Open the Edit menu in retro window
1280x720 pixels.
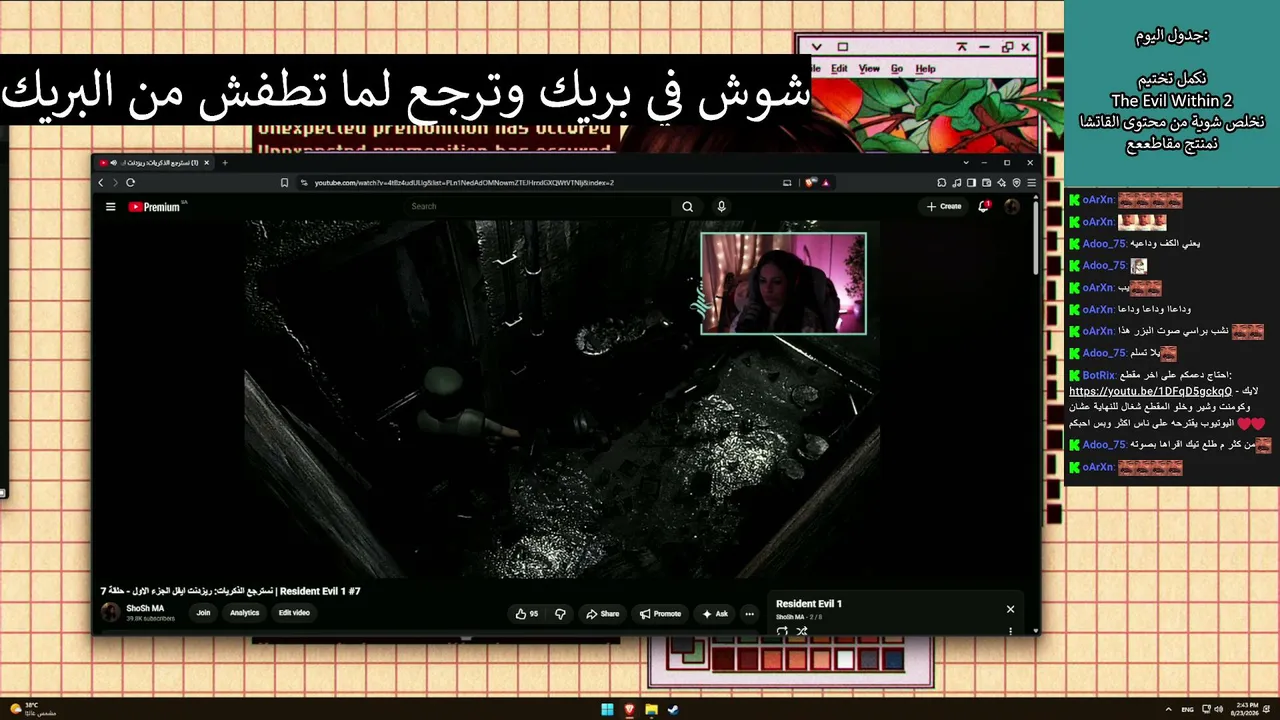[x=839, y=69]
